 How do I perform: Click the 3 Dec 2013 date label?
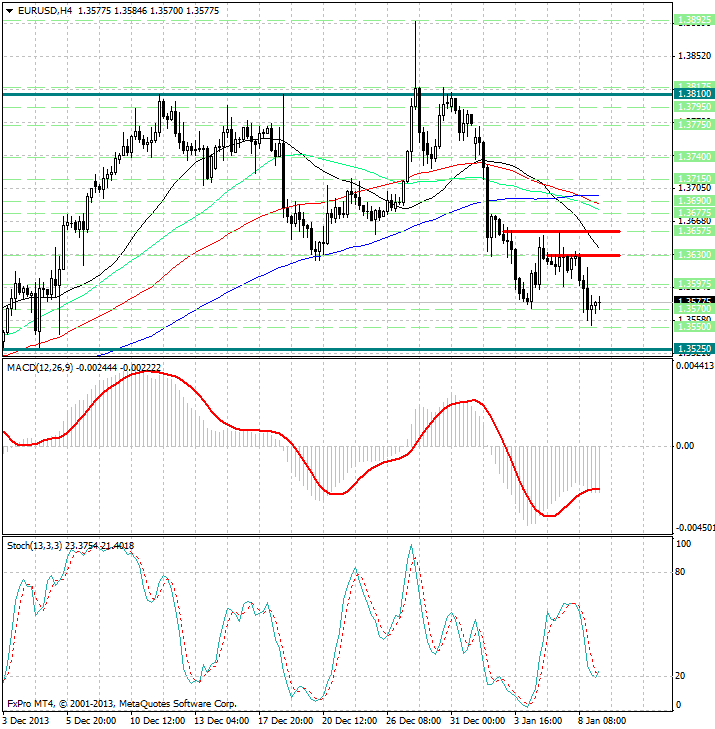pyautogui.click(x=27, y=720)
